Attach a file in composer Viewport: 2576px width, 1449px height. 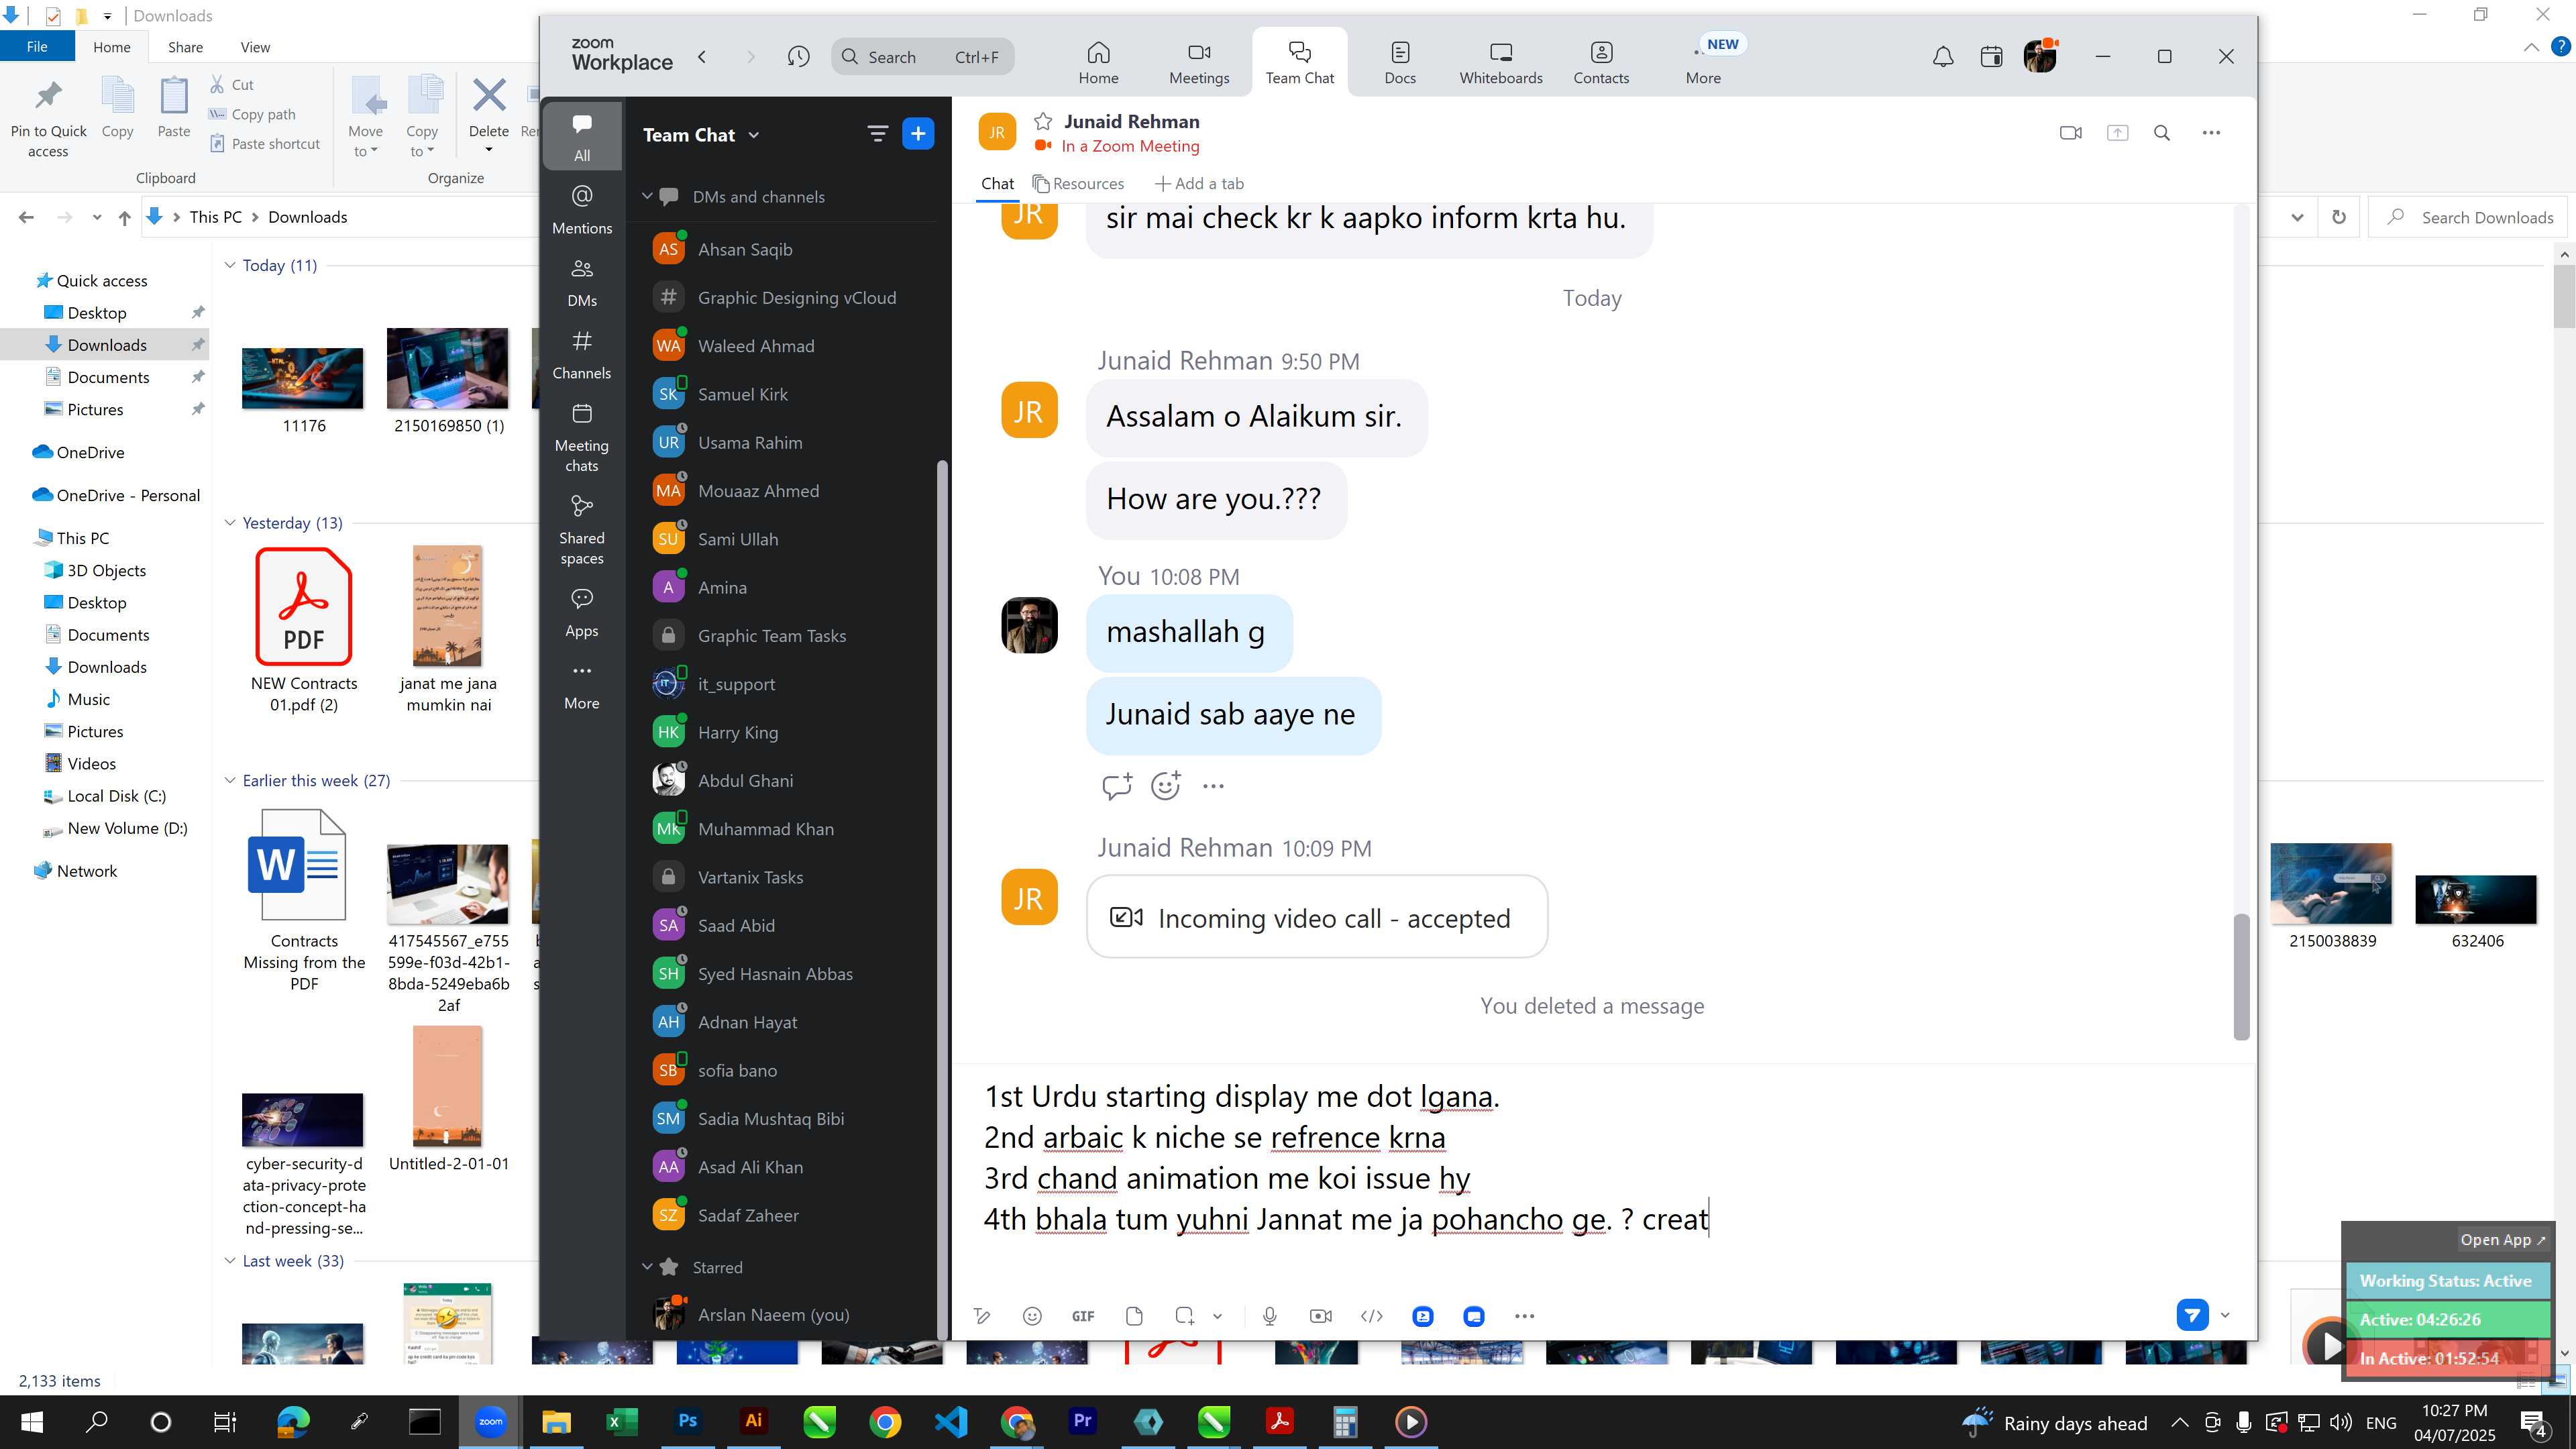coord(1134,1316)
